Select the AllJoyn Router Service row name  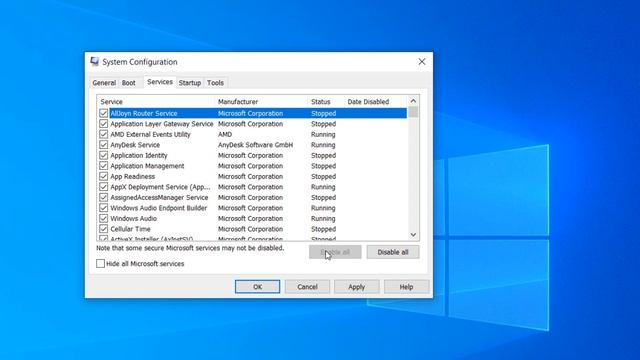point(144,113)
